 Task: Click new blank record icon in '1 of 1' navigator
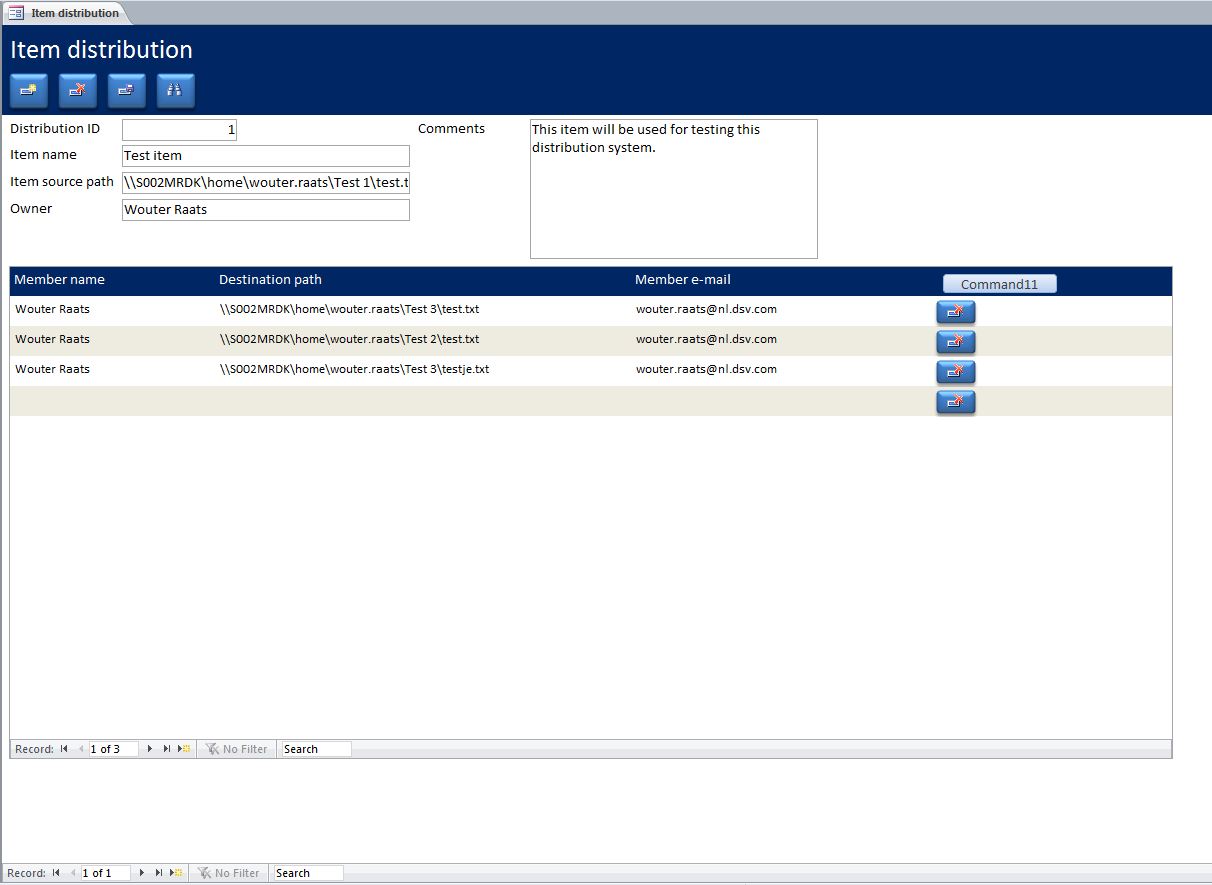coord(176,873)
